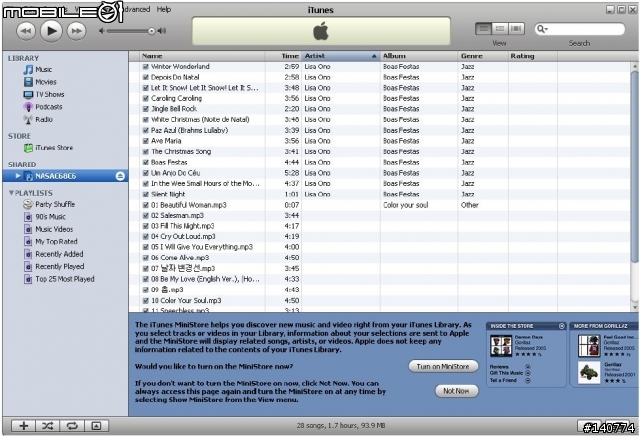Play the current track
The image size is (640, 436).
pos(51,31)
